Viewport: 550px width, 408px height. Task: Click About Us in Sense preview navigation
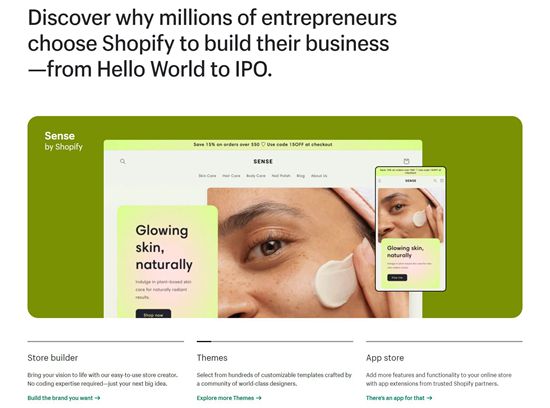coord(319,176)
